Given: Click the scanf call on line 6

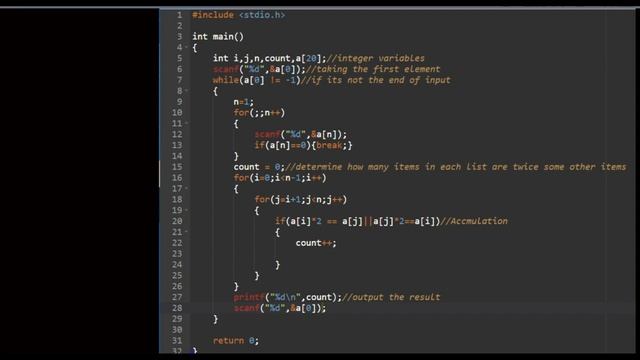Looking at the screenshot, I should click(x=259, y=69).
